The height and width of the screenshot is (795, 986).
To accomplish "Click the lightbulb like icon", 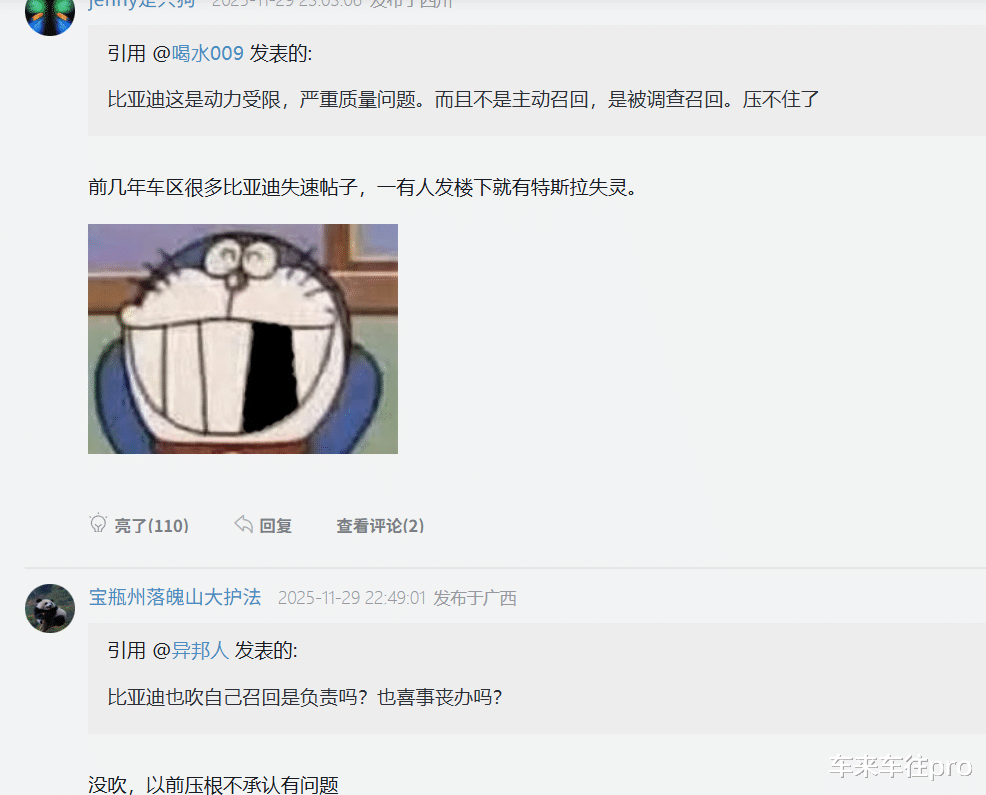I will [98, 523].
